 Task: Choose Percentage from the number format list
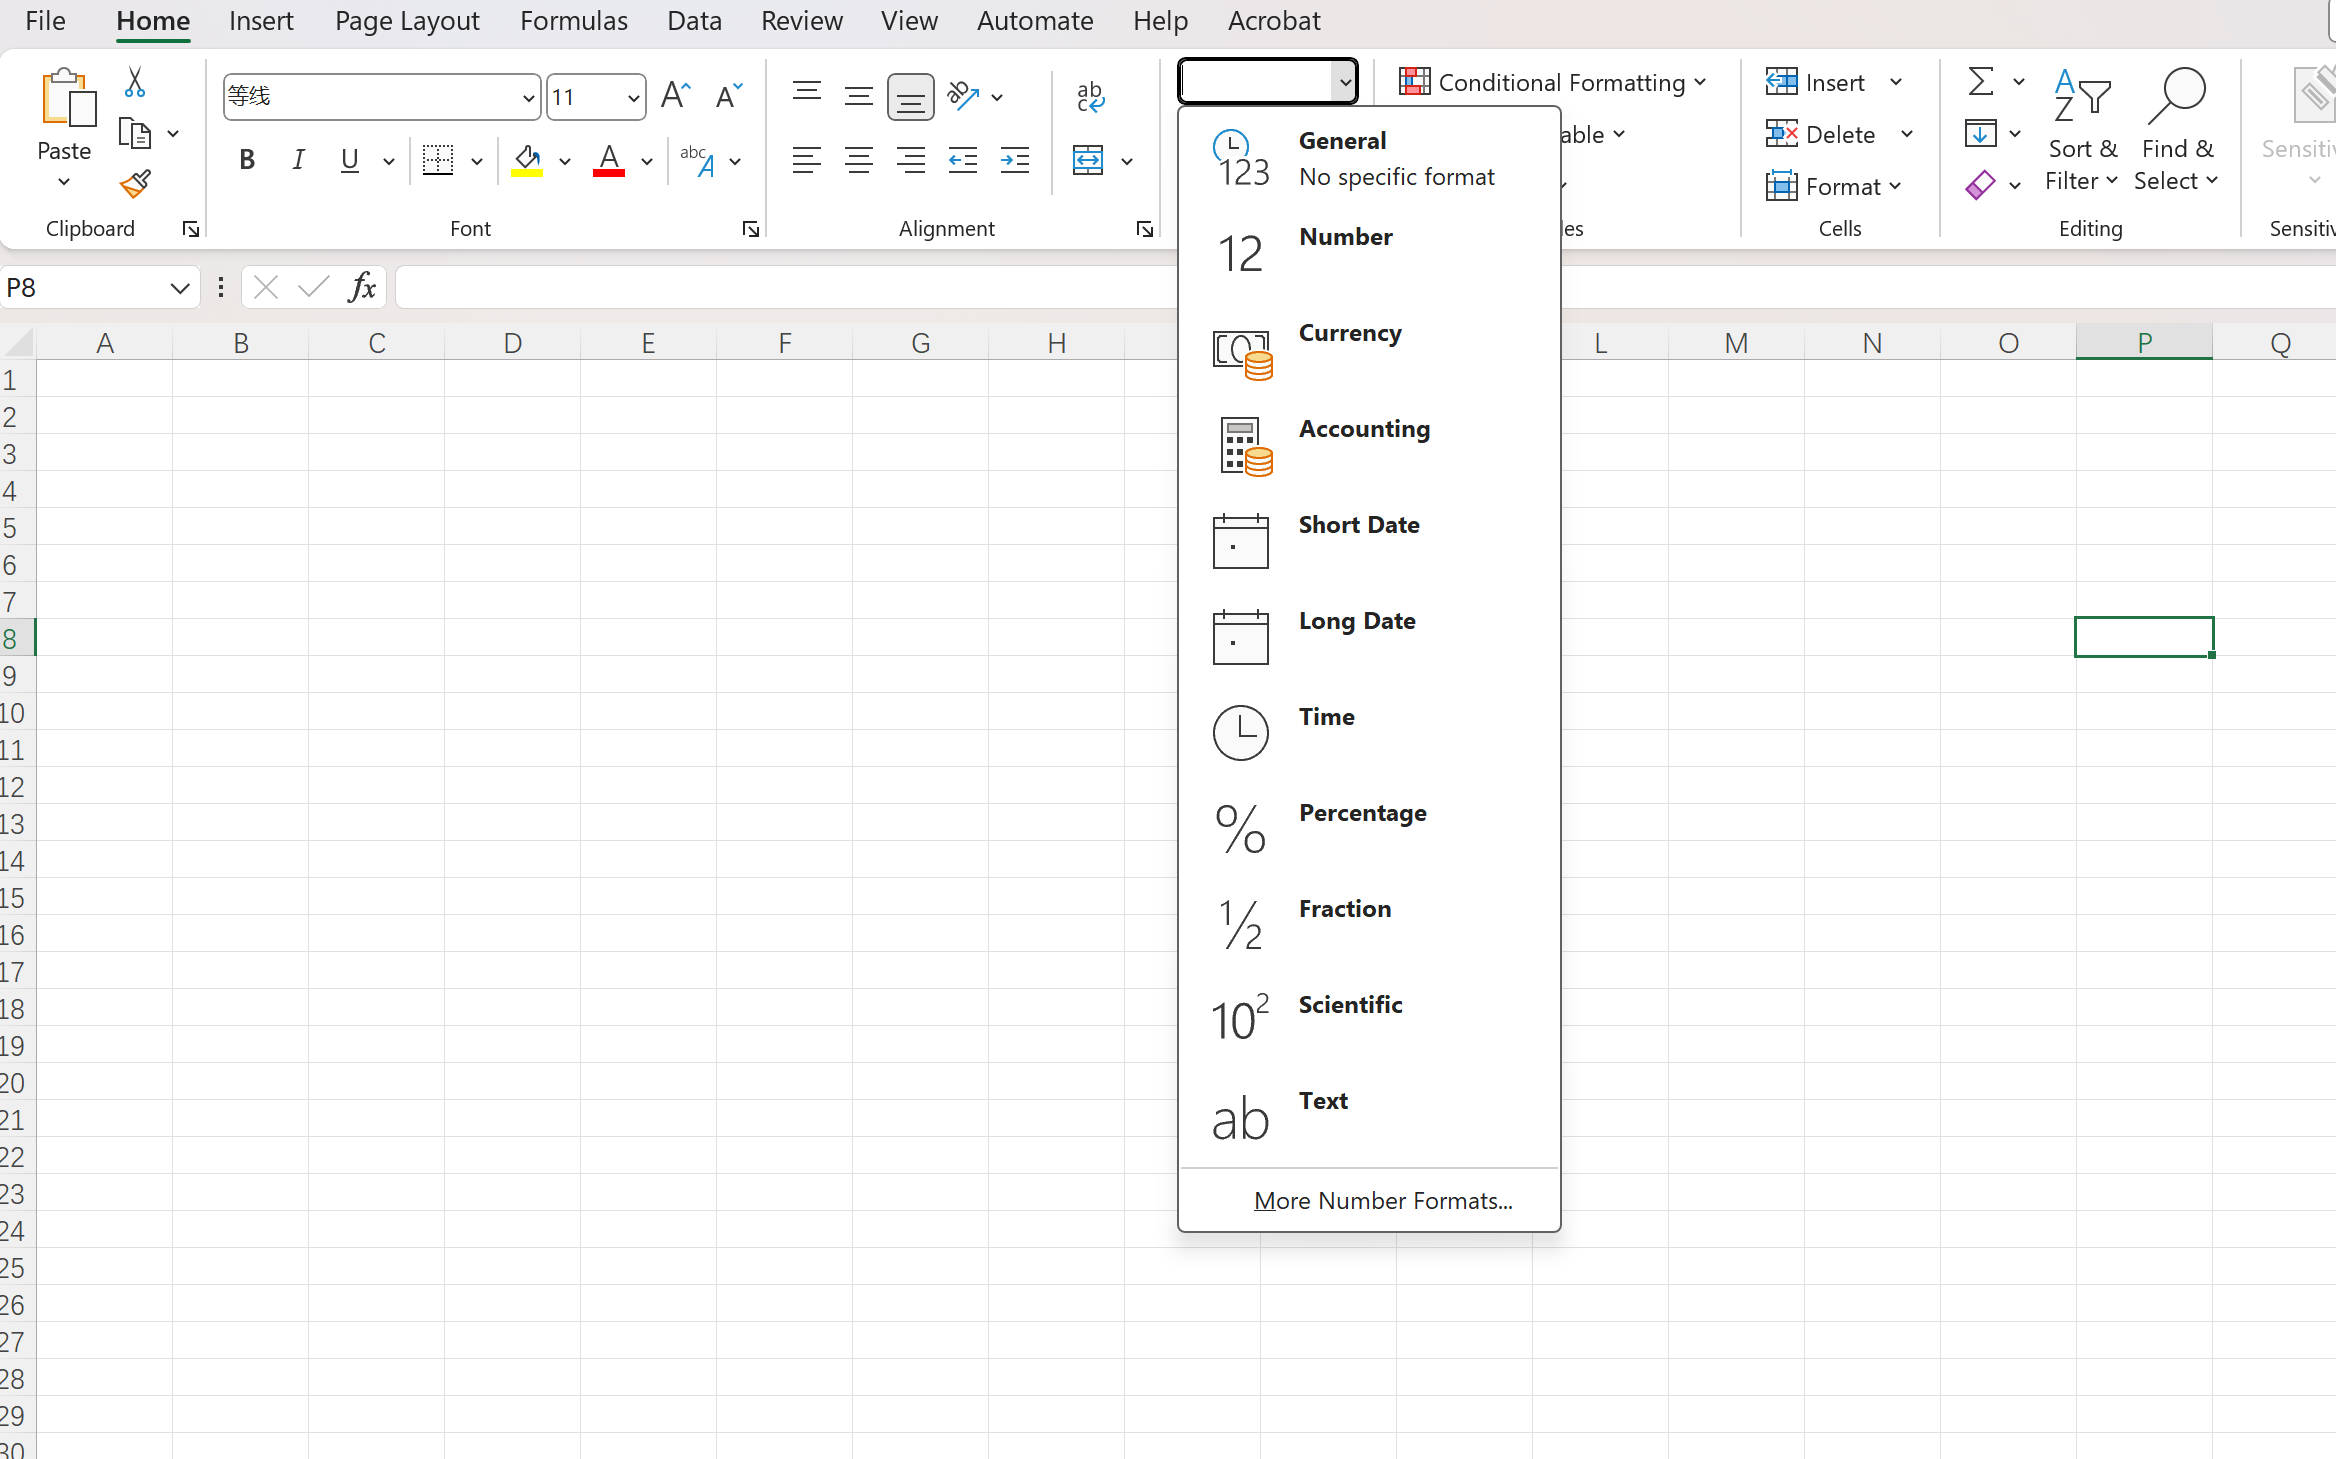click(x=1362, y=813)
